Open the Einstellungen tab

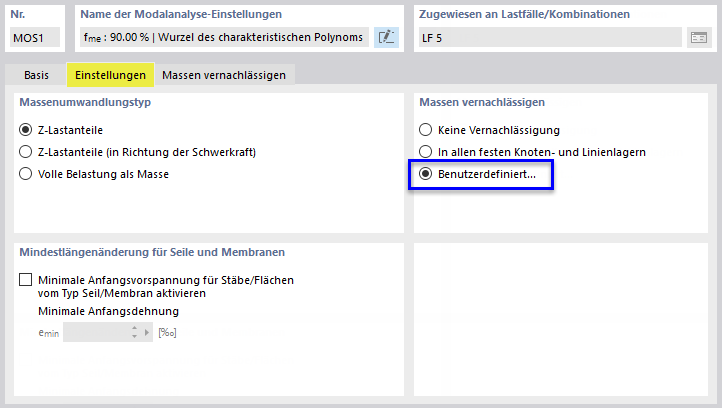(x=111, y=75)
